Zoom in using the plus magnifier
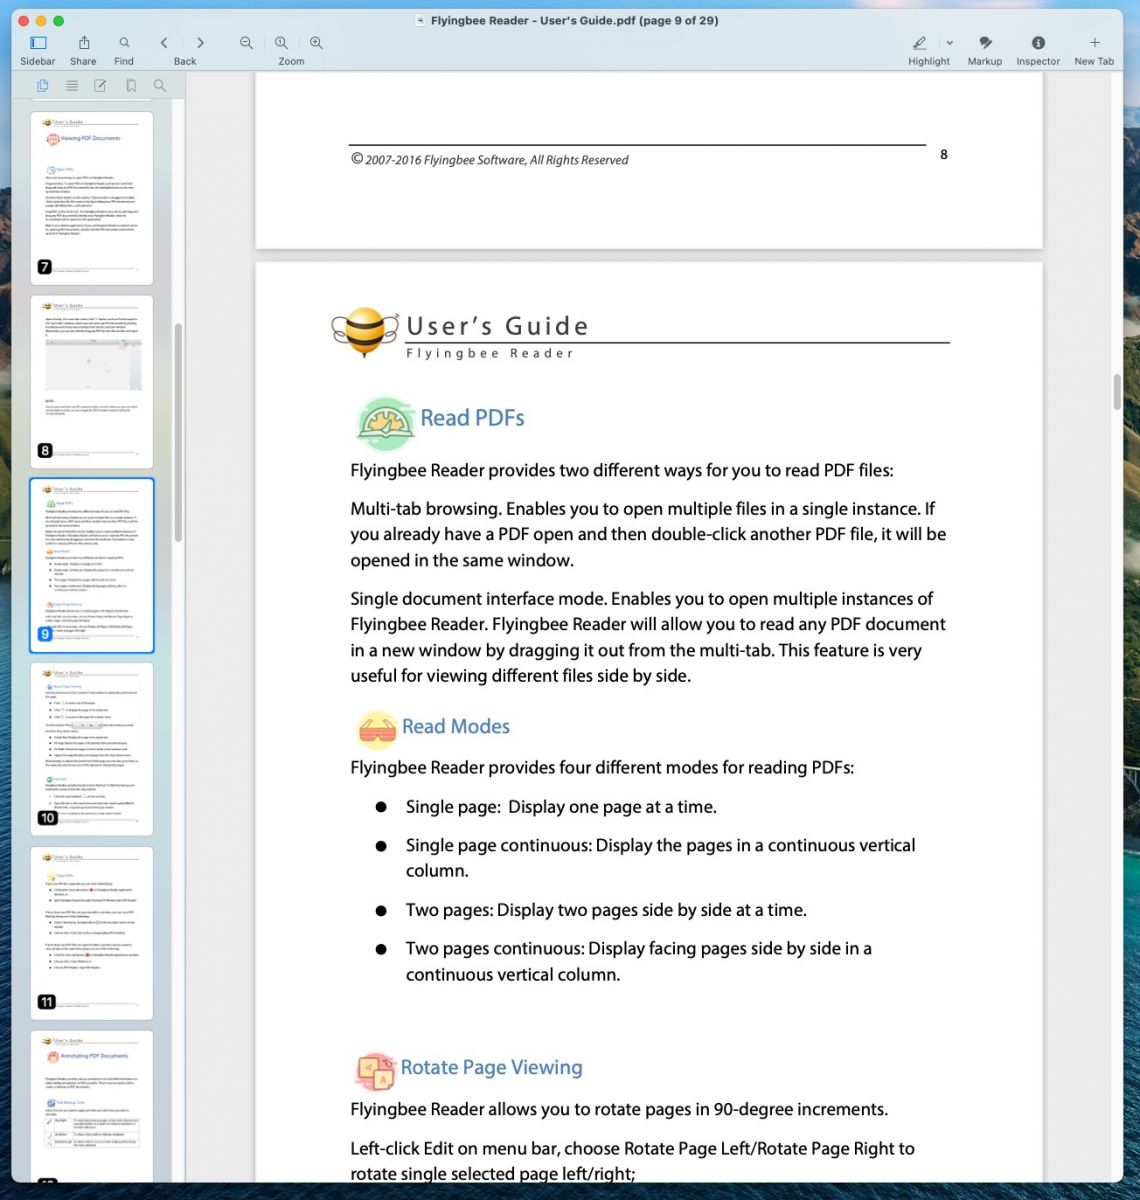 click(316, 43)
